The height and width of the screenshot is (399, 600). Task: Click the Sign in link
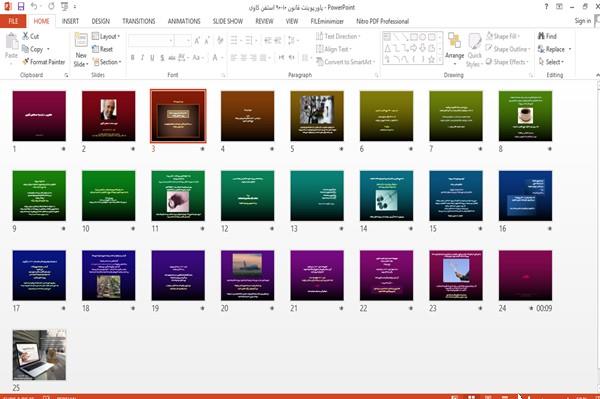tap(582, 21)
